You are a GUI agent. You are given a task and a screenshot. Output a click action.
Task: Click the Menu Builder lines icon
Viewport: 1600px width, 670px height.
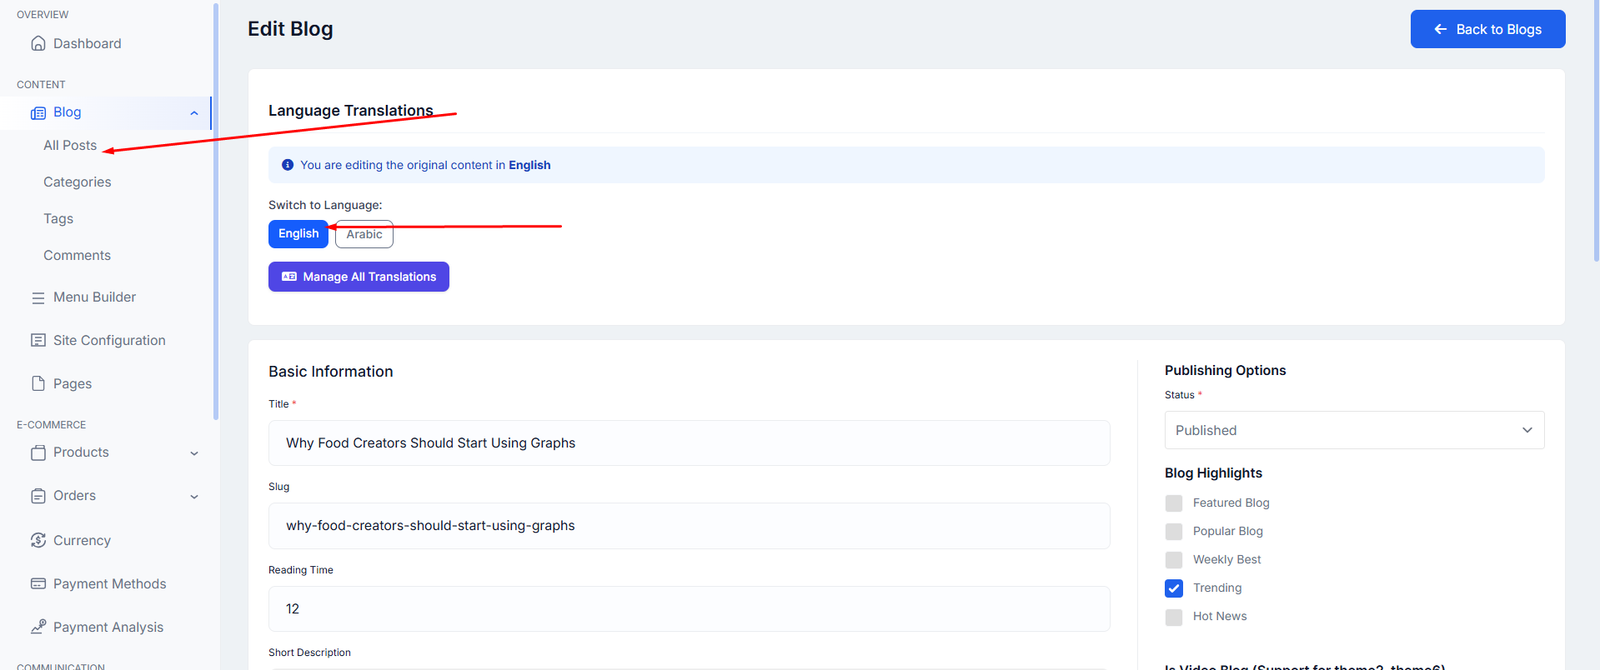click(x=38, y=298)
